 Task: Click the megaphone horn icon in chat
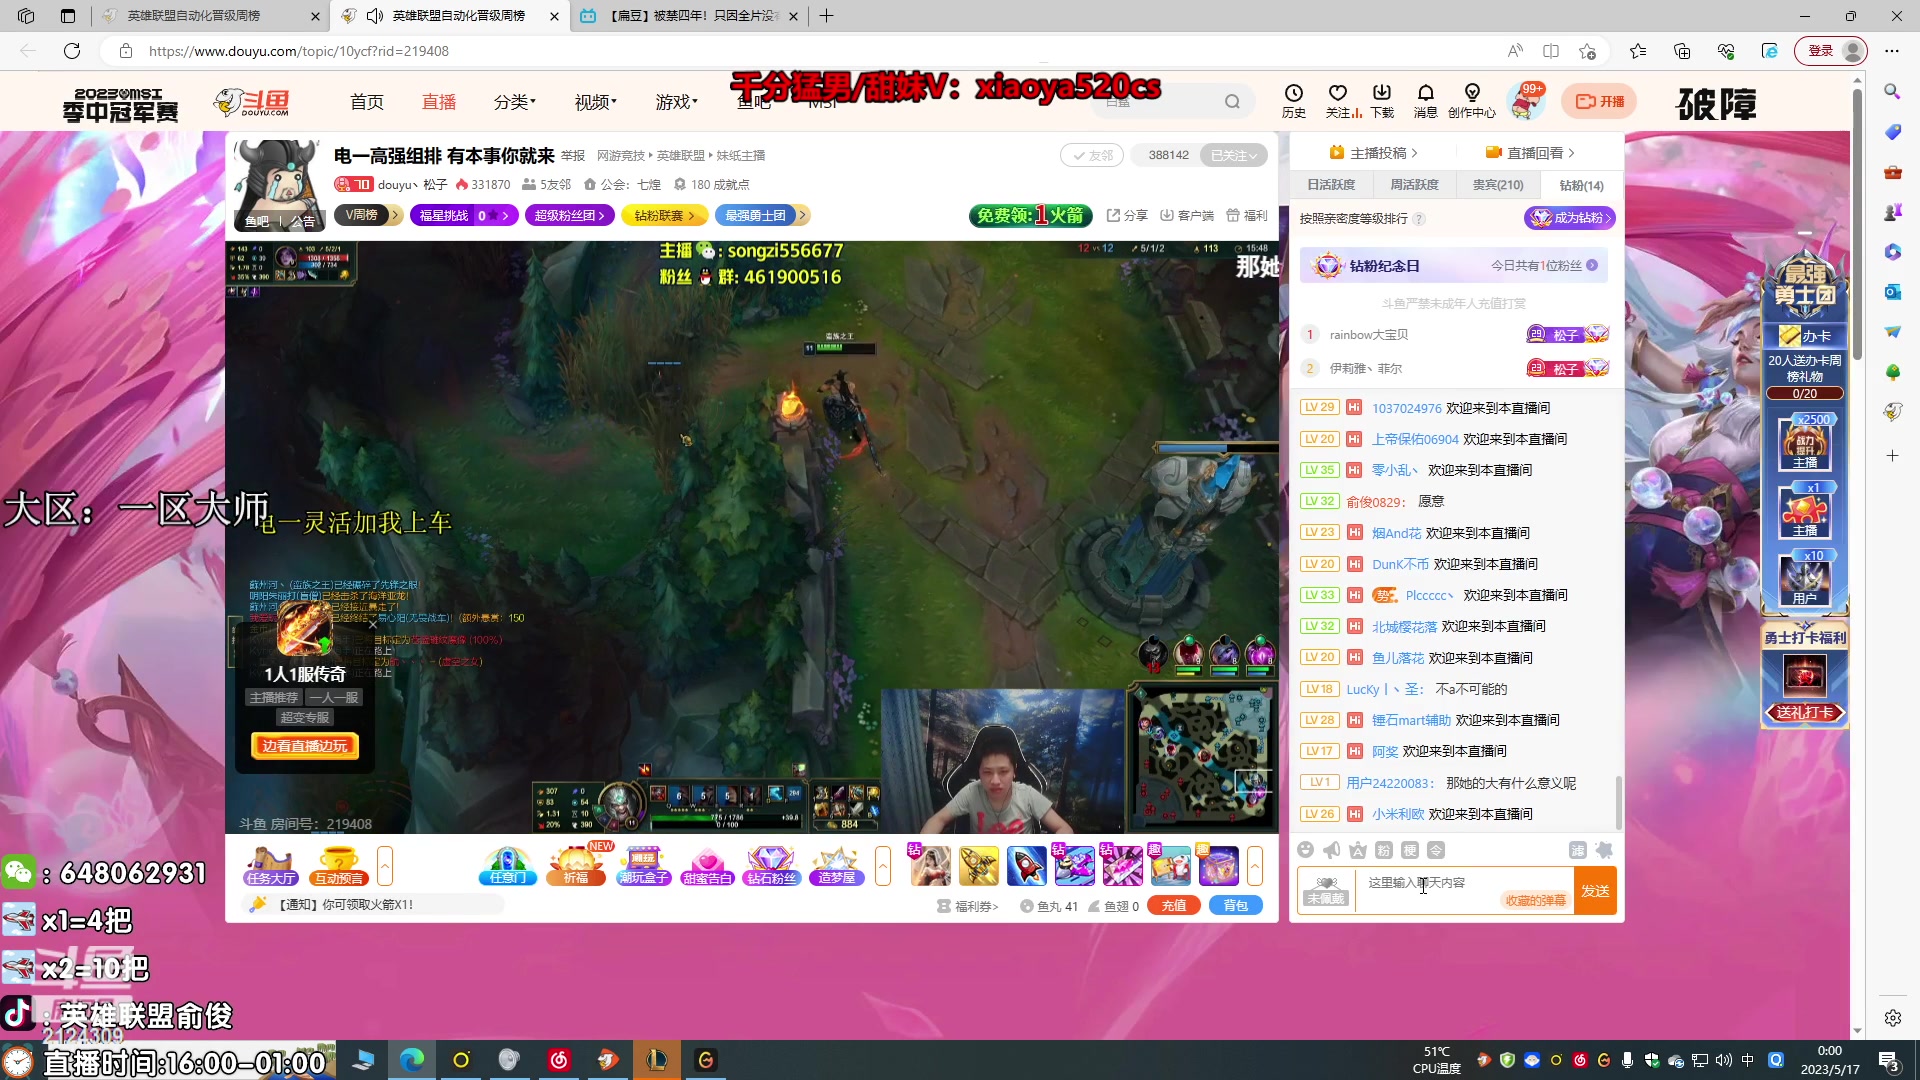1332,850
